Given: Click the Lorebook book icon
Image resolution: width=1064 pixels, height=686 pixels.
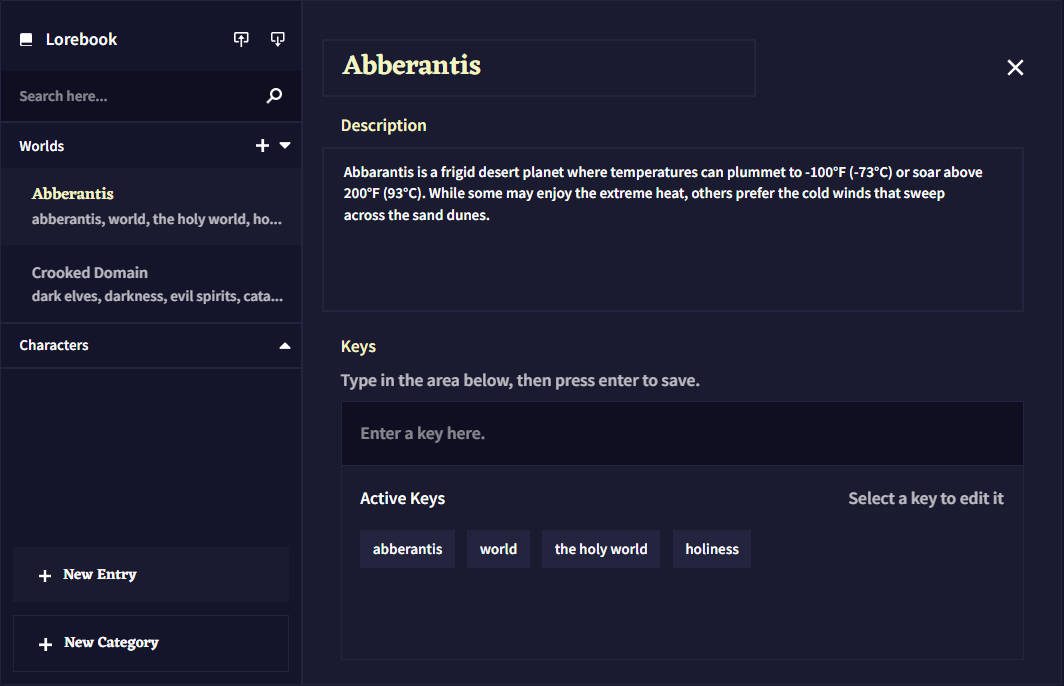Looking at the screenshot, I should point(26,39).
